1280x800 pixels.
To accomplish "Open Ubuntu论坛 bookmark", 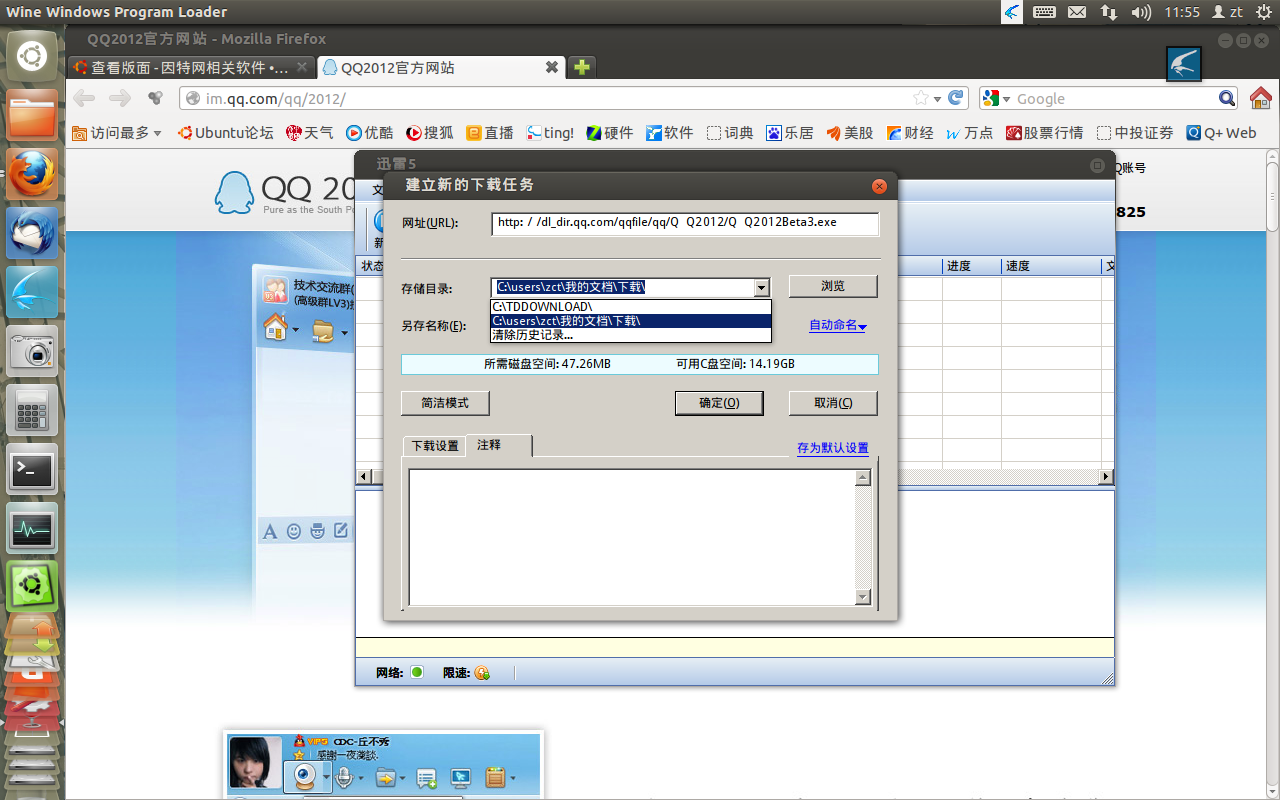I will (225, 132).
